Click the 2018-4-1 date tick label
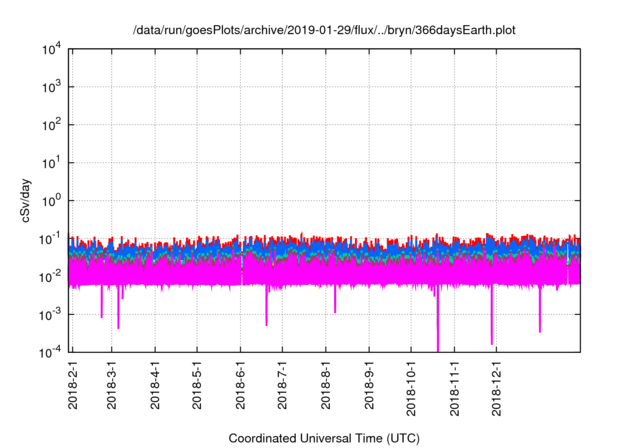640x448 pixels. [156, 388]
